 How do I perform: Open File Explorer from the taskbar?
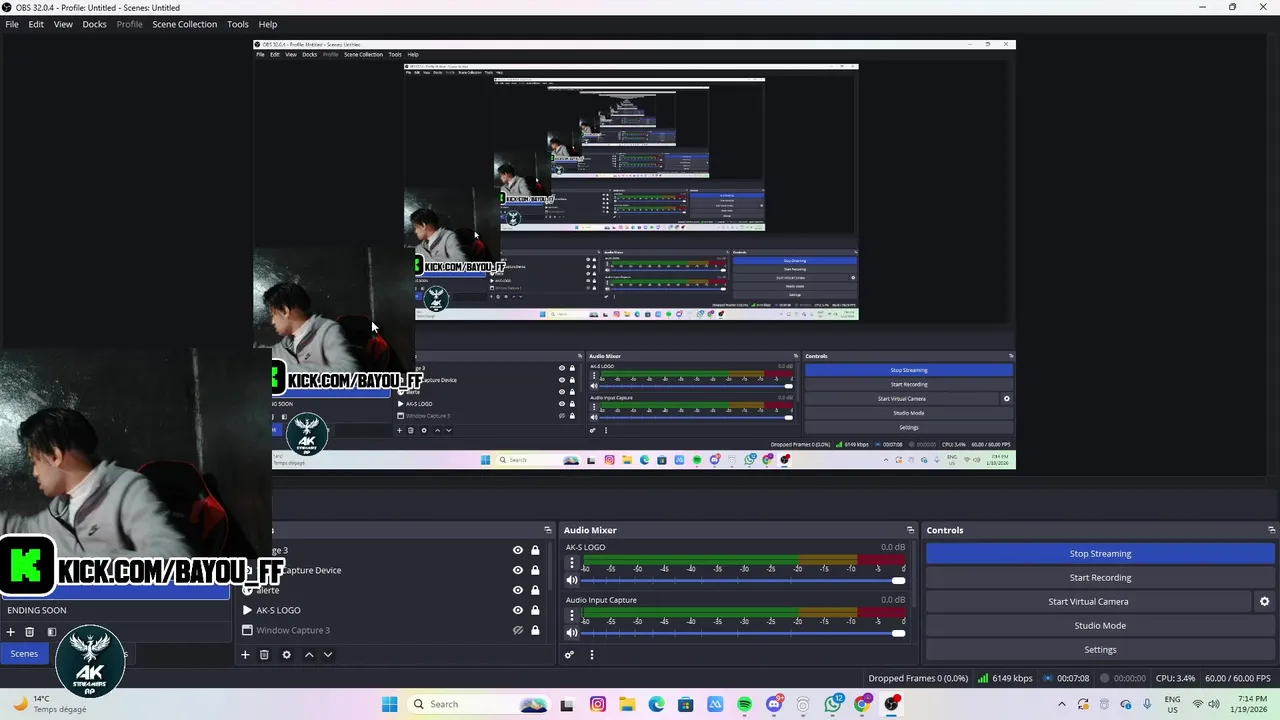(627, 704)
